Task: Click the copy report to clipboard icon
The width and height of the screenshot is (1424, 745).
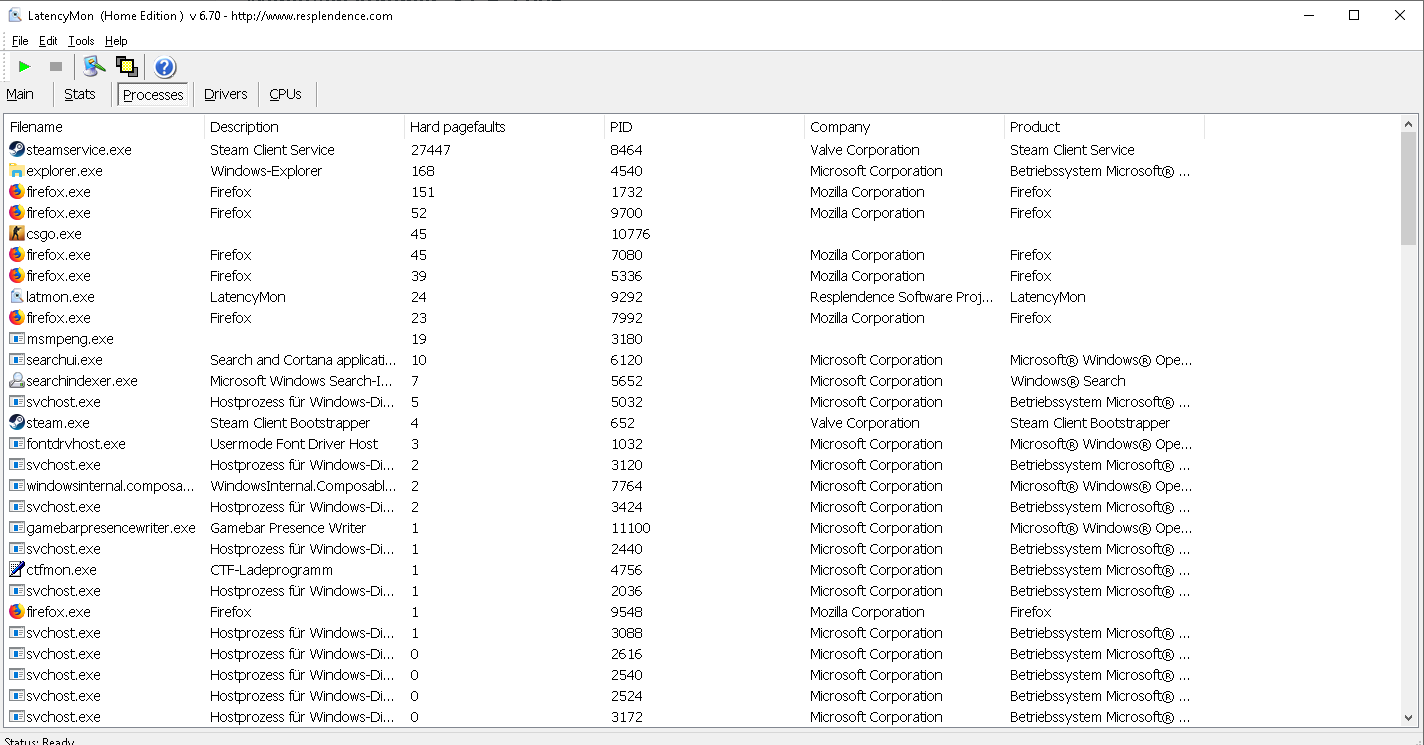Action: (127, 66)
